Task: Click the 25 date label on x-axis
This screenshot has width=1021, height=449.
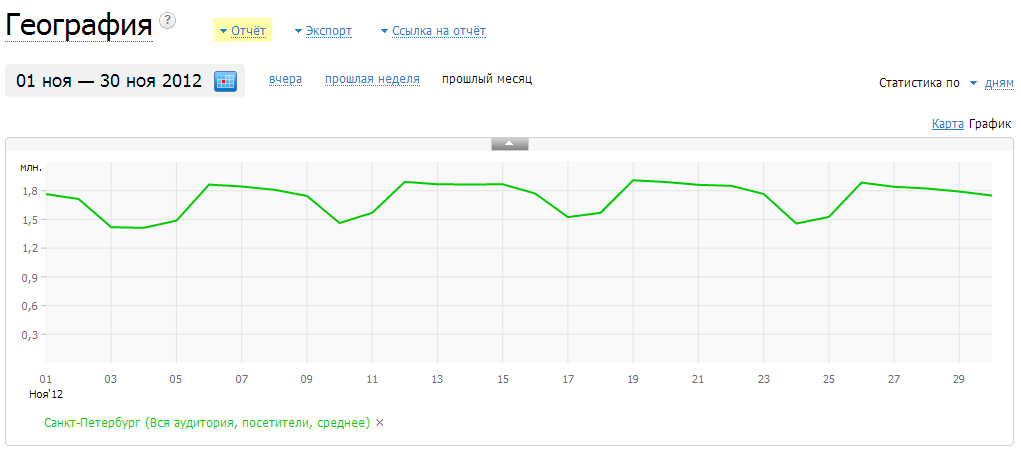Action: 829,379
